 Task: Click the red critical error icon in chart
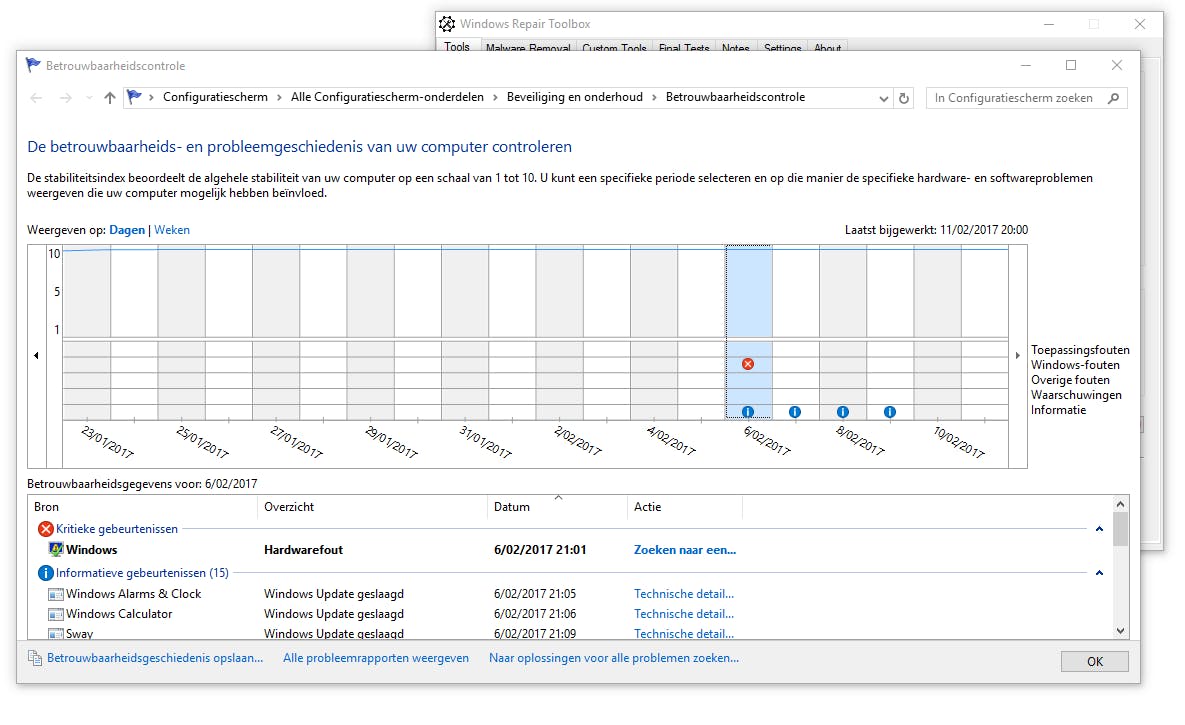(747, 364)
